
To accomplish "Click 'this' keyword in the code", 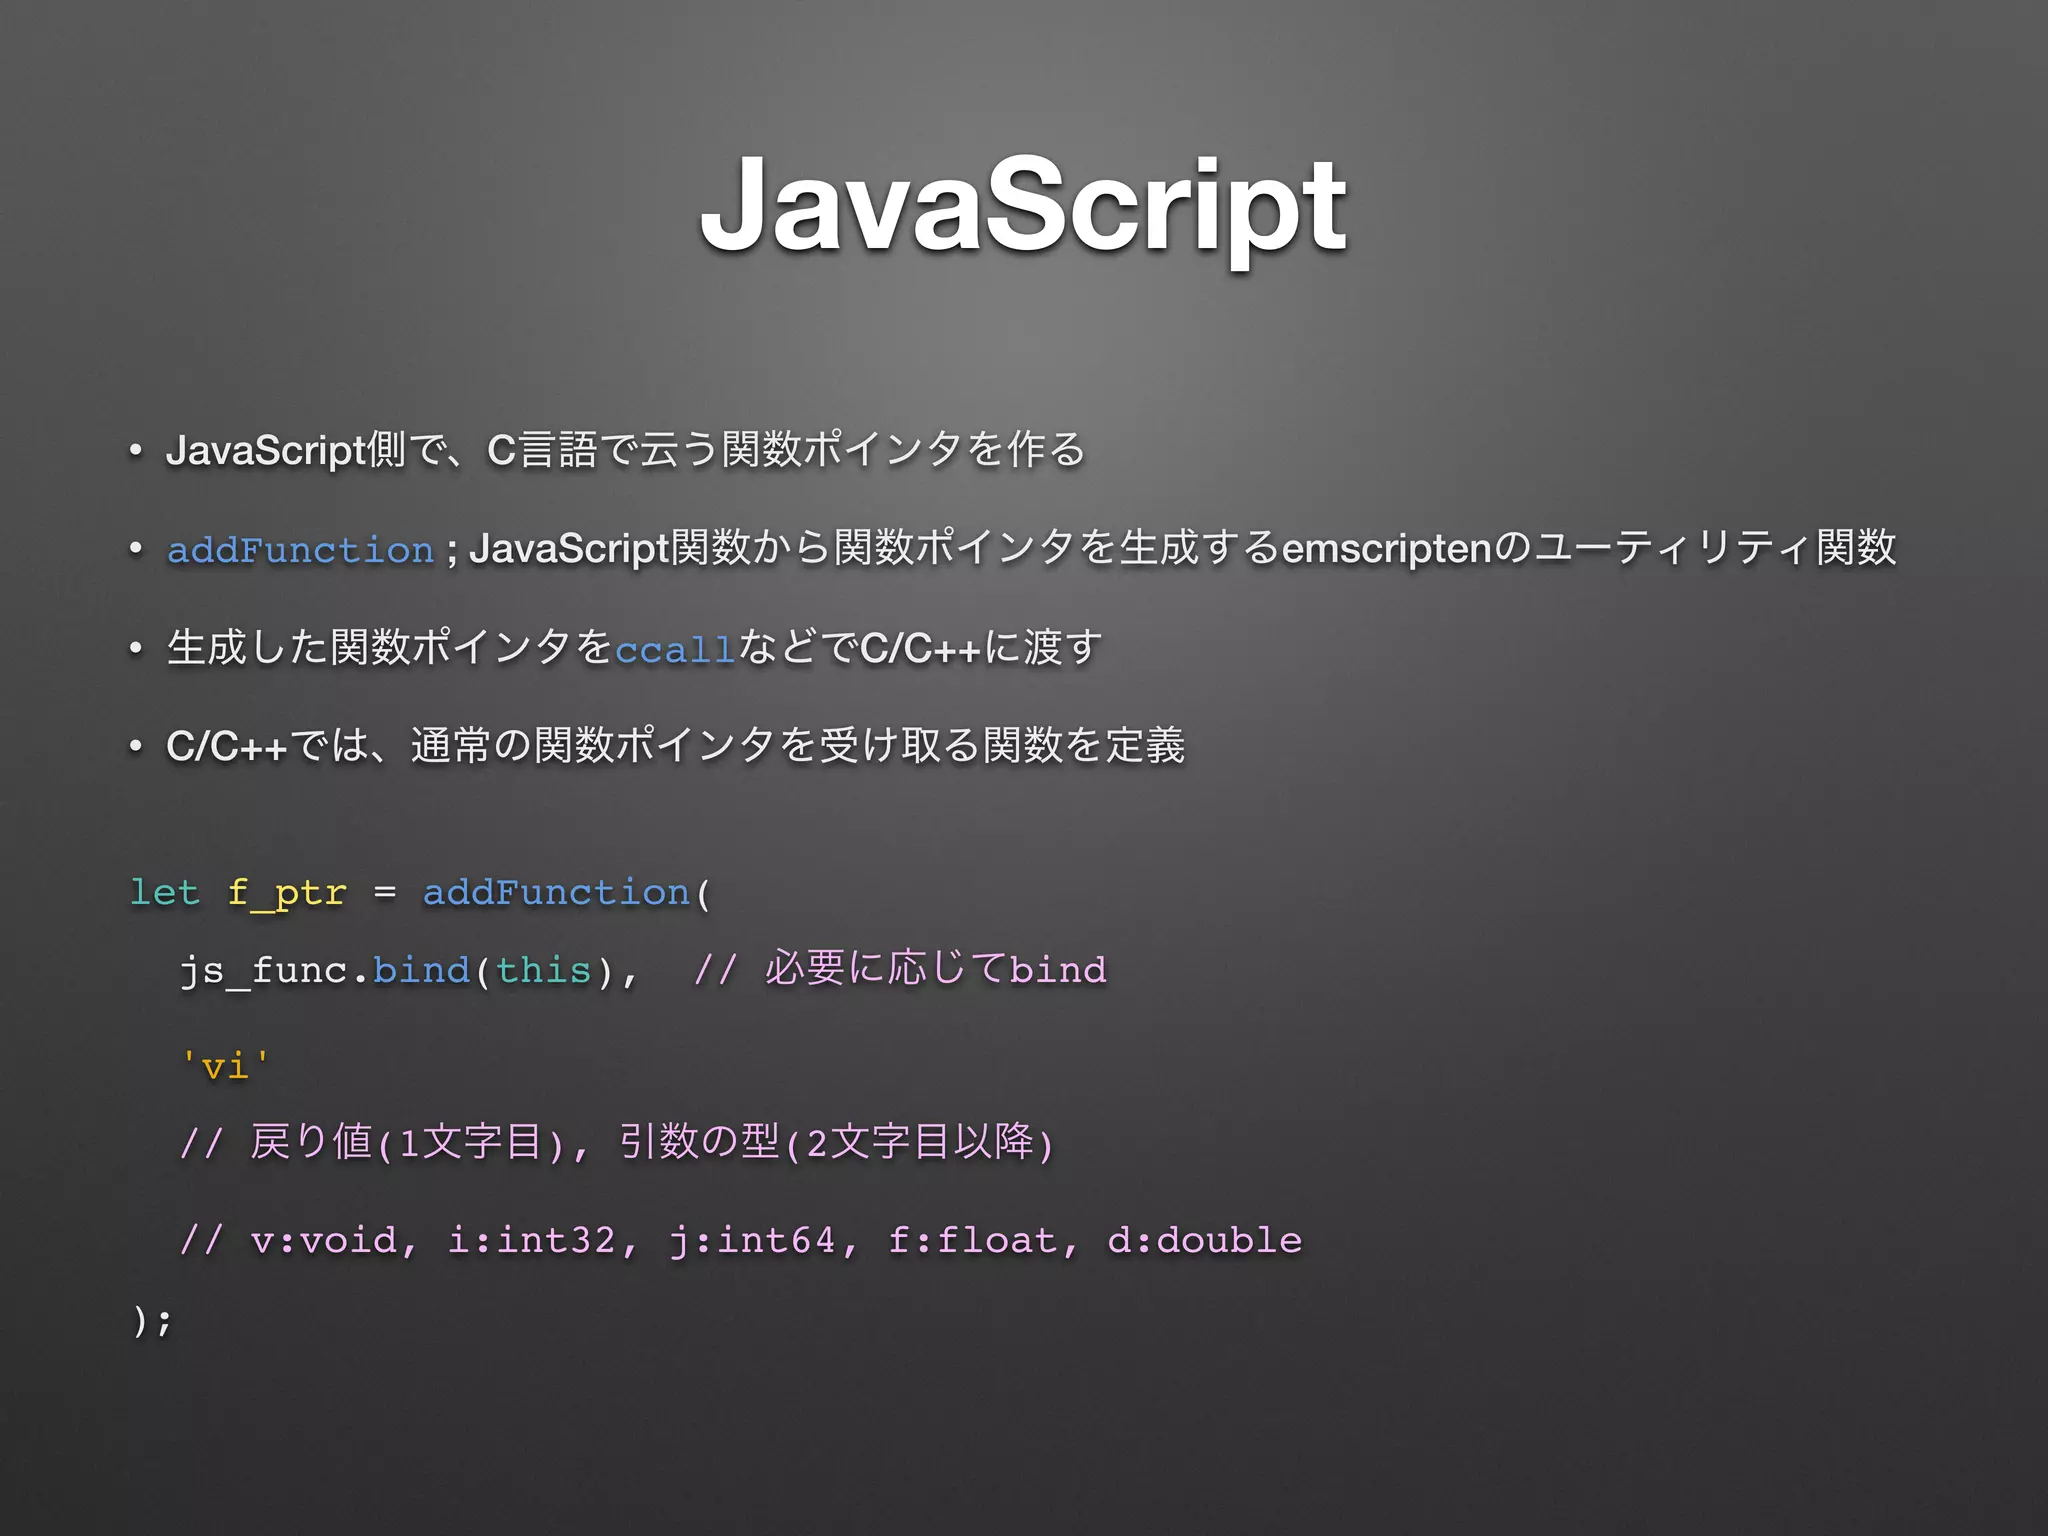I will pos(543,969).
